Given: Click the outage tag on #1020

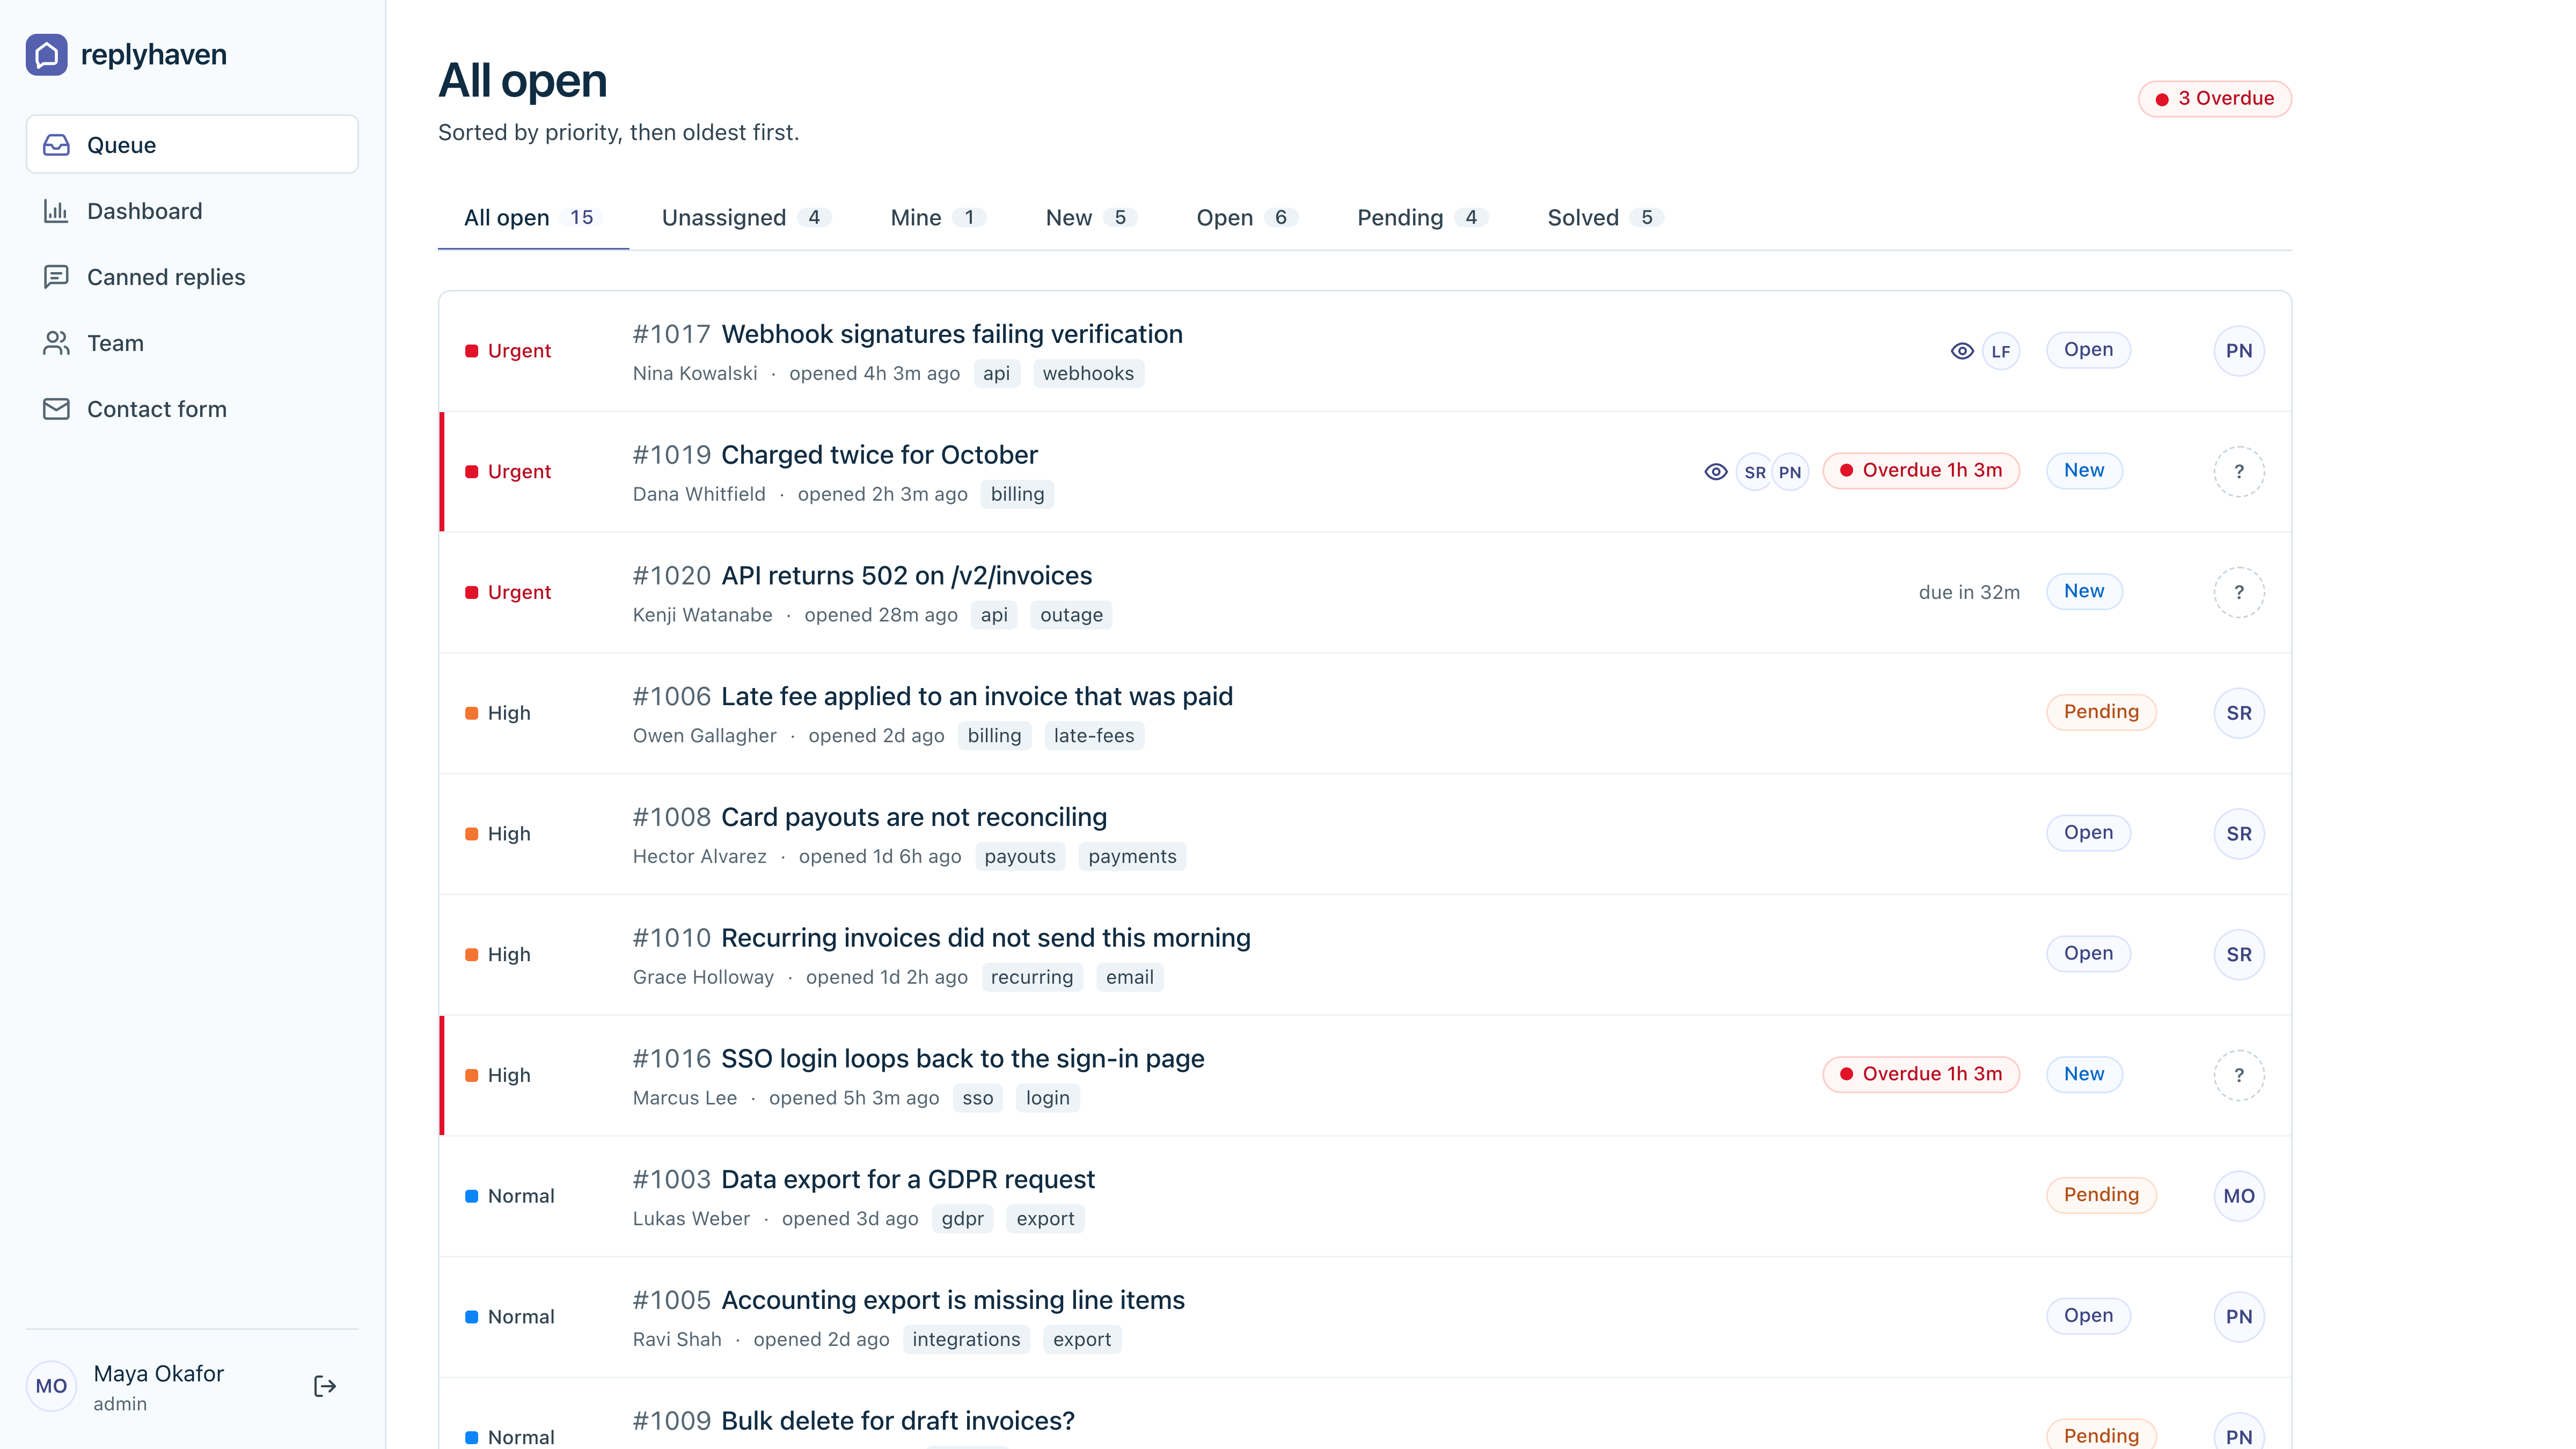Looking at the screenshot, I should coord(1071,615).
